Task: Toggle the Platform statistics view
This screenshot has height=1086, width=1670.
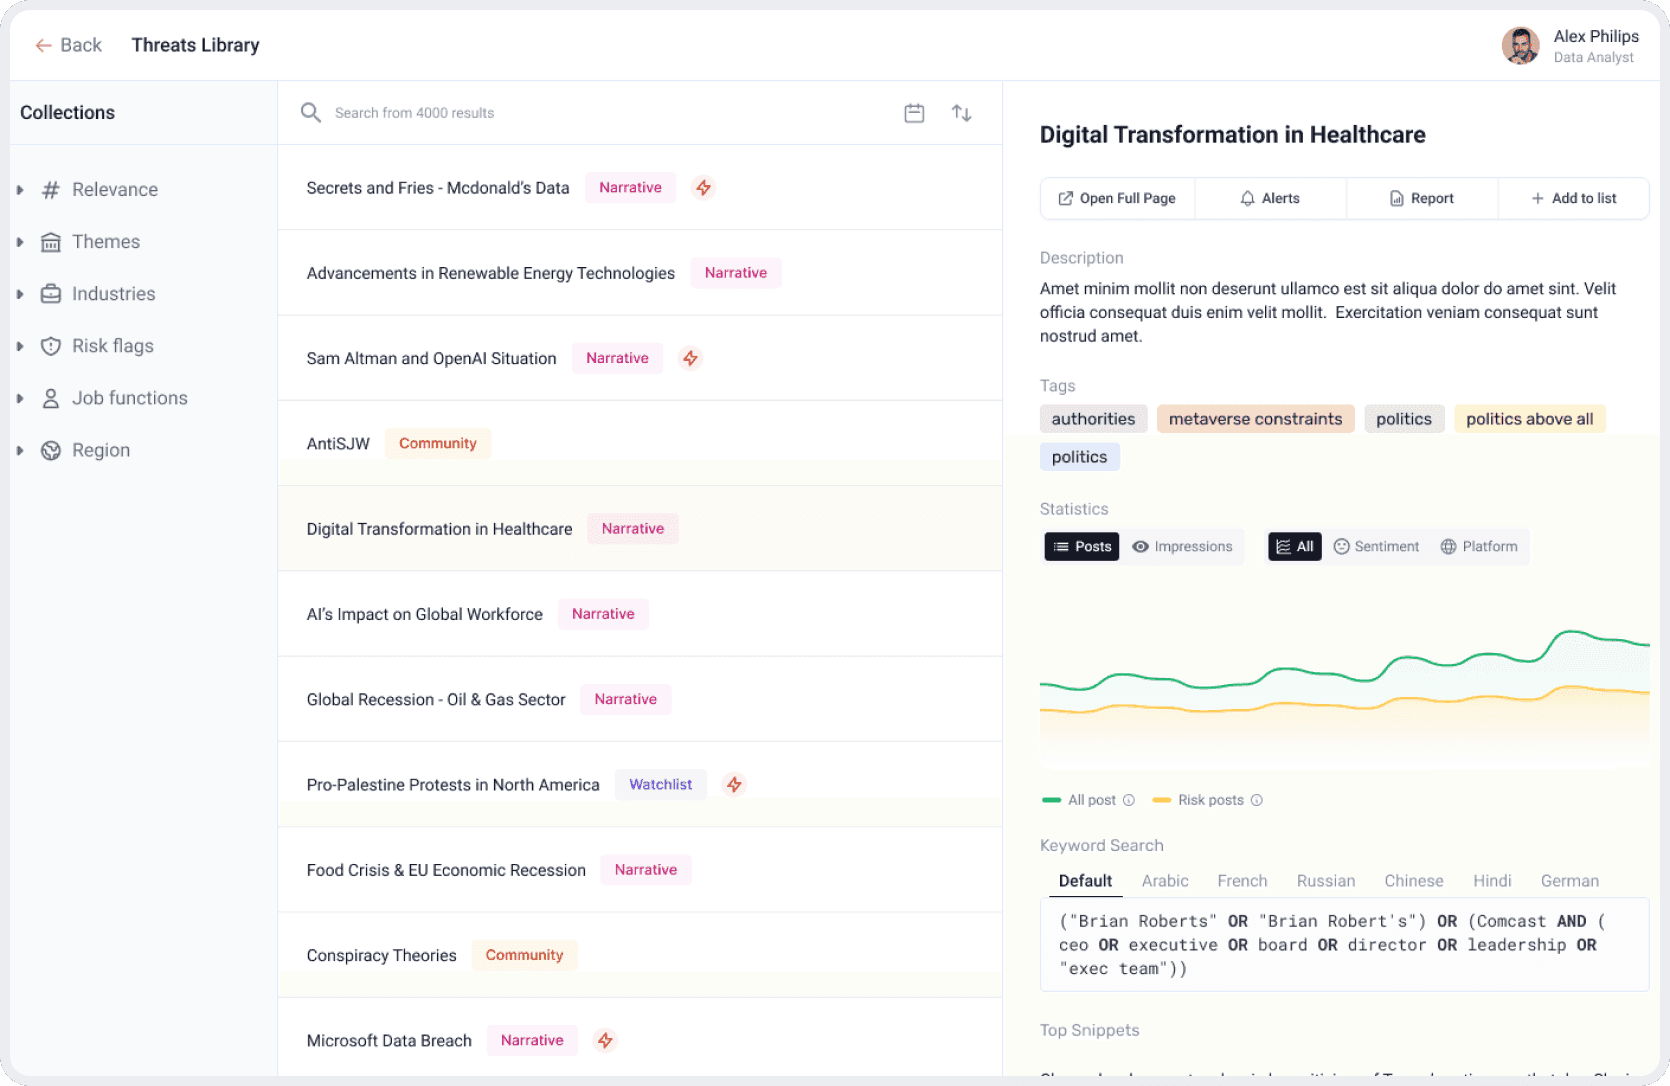Action: click(x=1479, y=546)
